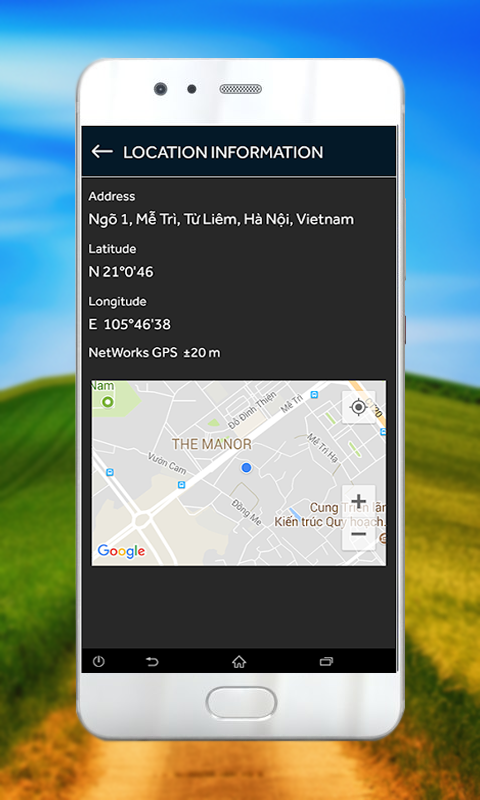The image size is (480, 800).
Task: Tap Kiến trúc Quy hoạch place label
Action: click(x=330, y=522)
